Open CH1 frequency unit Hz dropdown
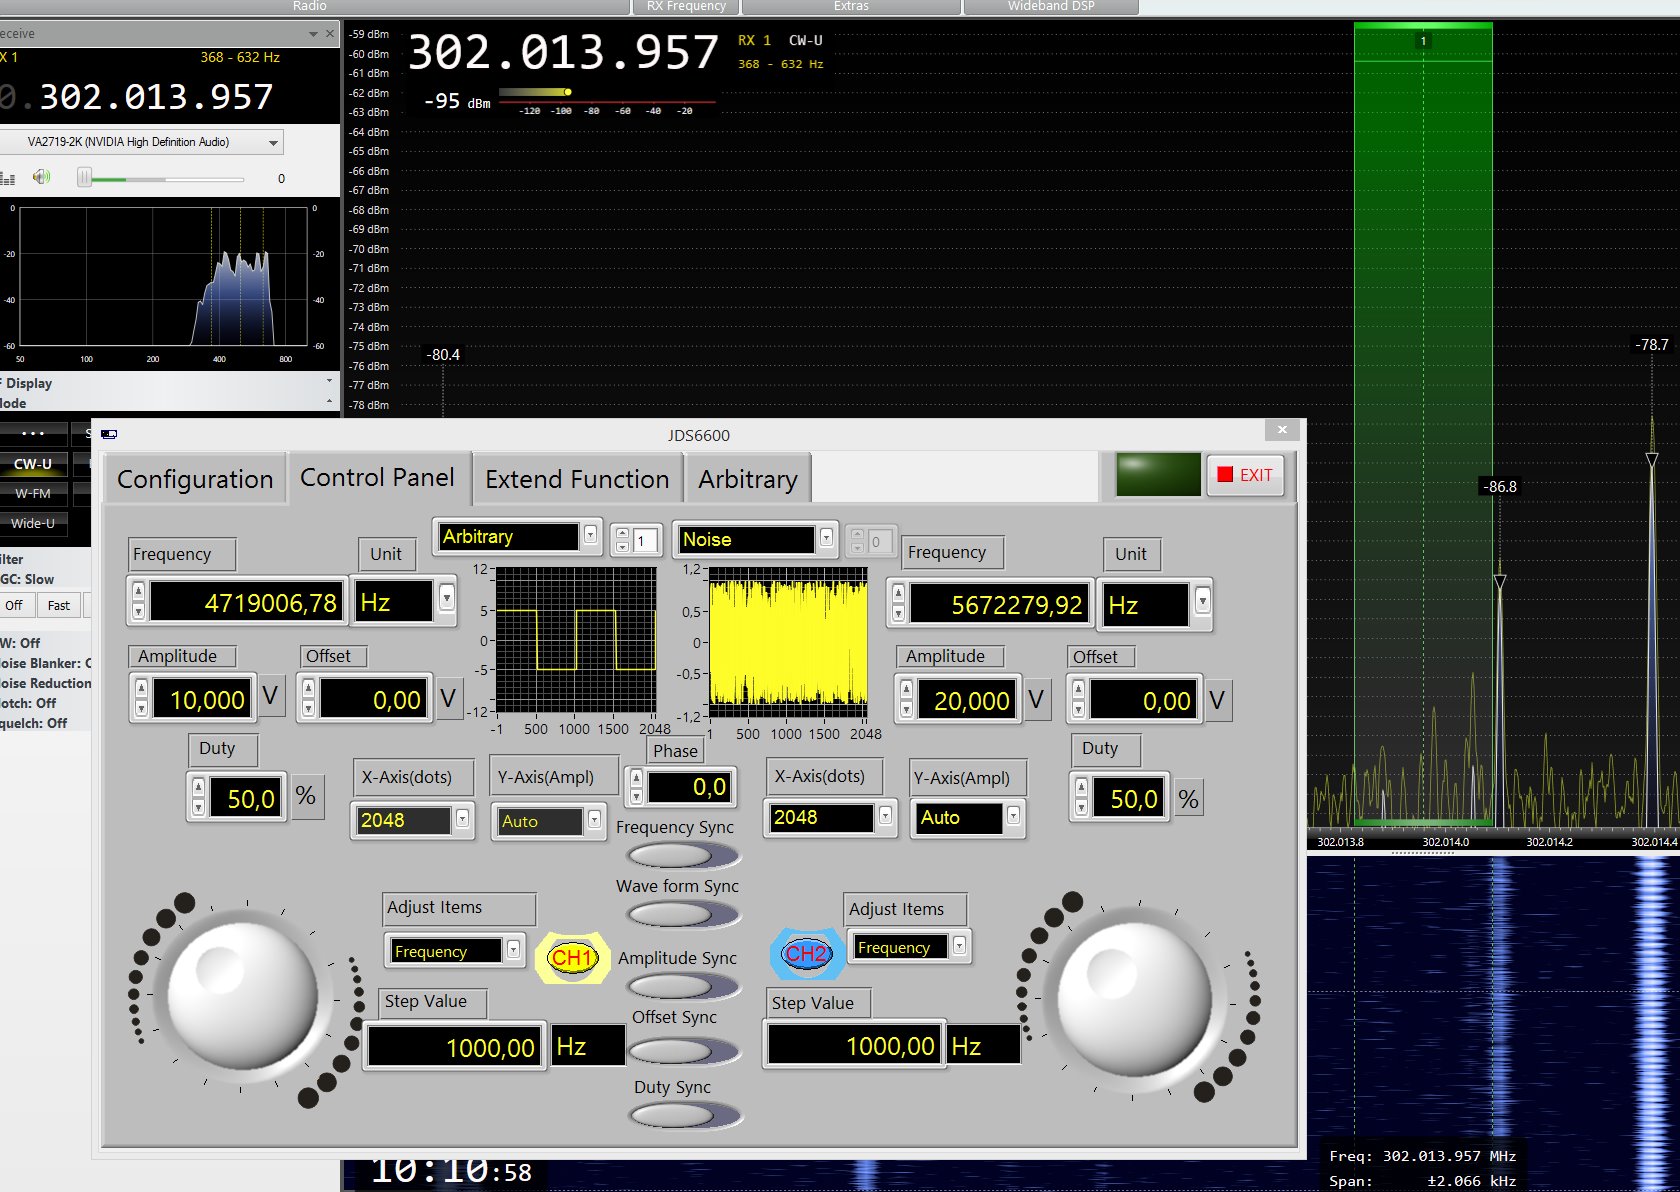This screenshot has height=1192, width=1680. tap(447, 600)
